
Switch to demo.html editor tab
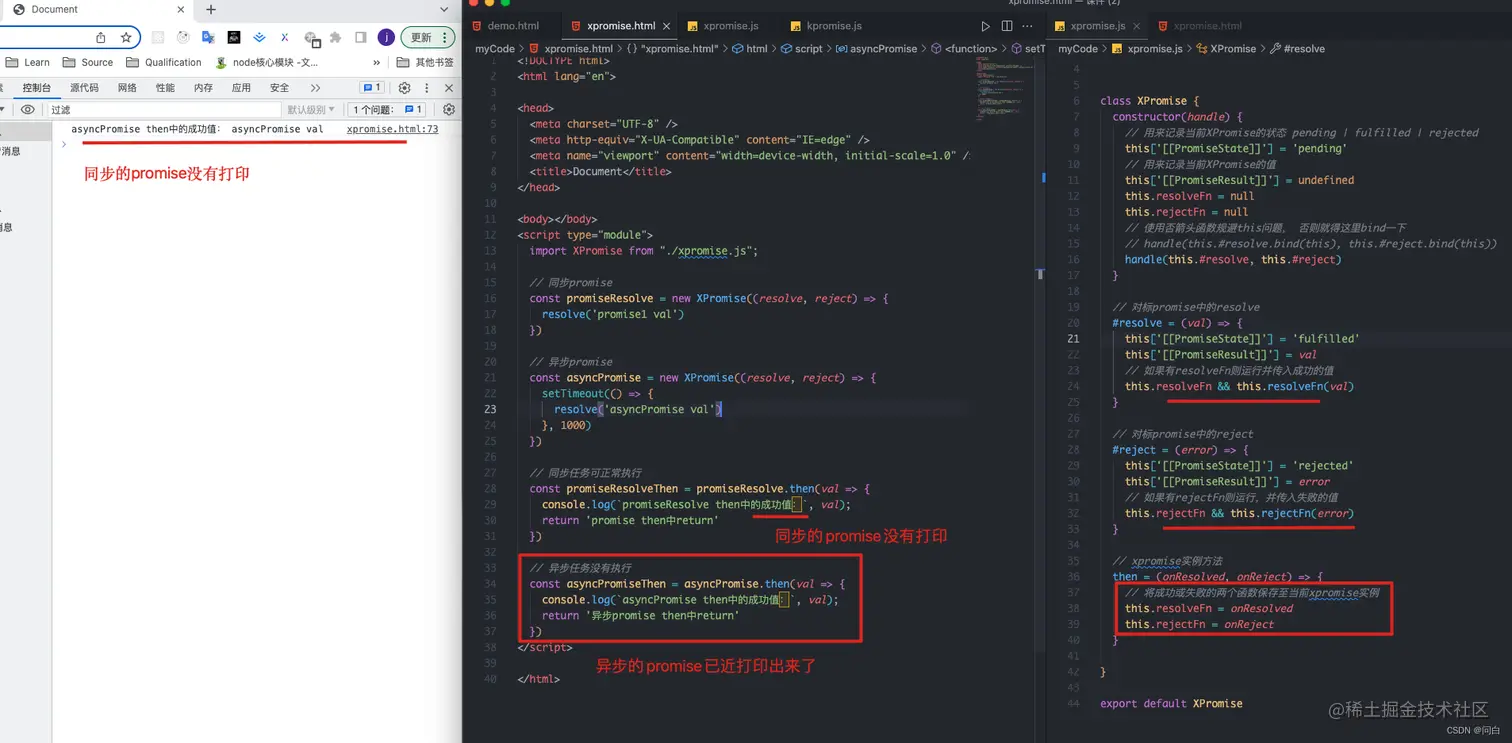coord(505,26)
